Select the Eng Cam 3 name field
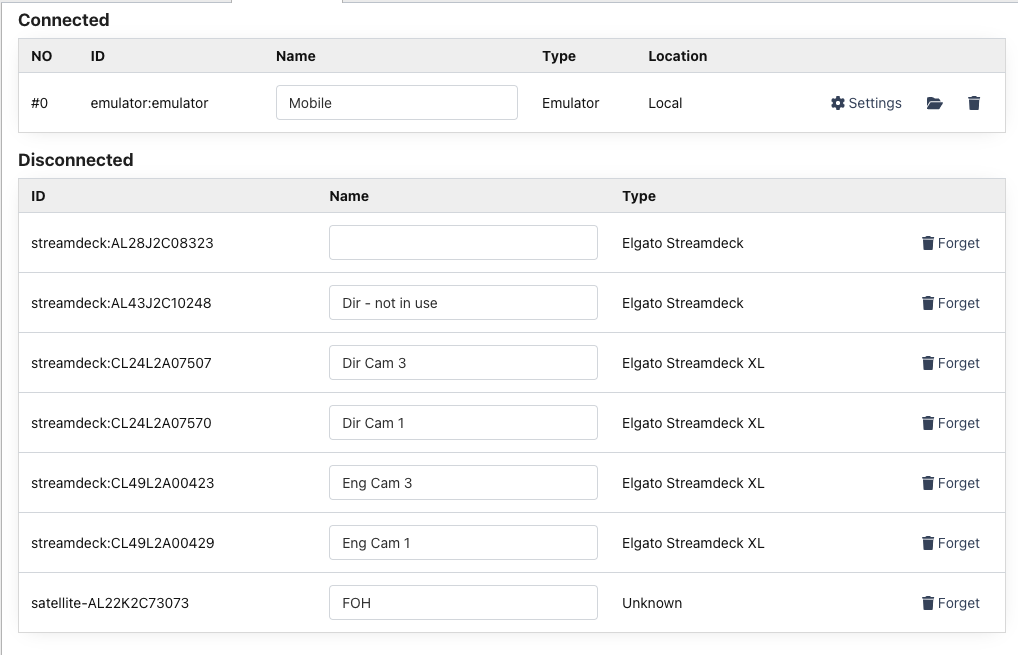This screenshot has width=1018, height=655. pyautogui.click(x=462, y=482)
